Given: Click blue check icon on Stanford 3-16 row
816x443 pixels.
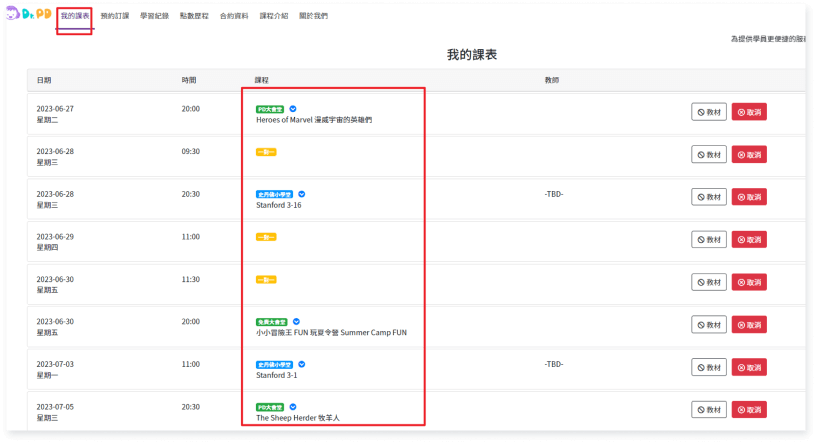Looking at the screenshot, I should [301, 194].
